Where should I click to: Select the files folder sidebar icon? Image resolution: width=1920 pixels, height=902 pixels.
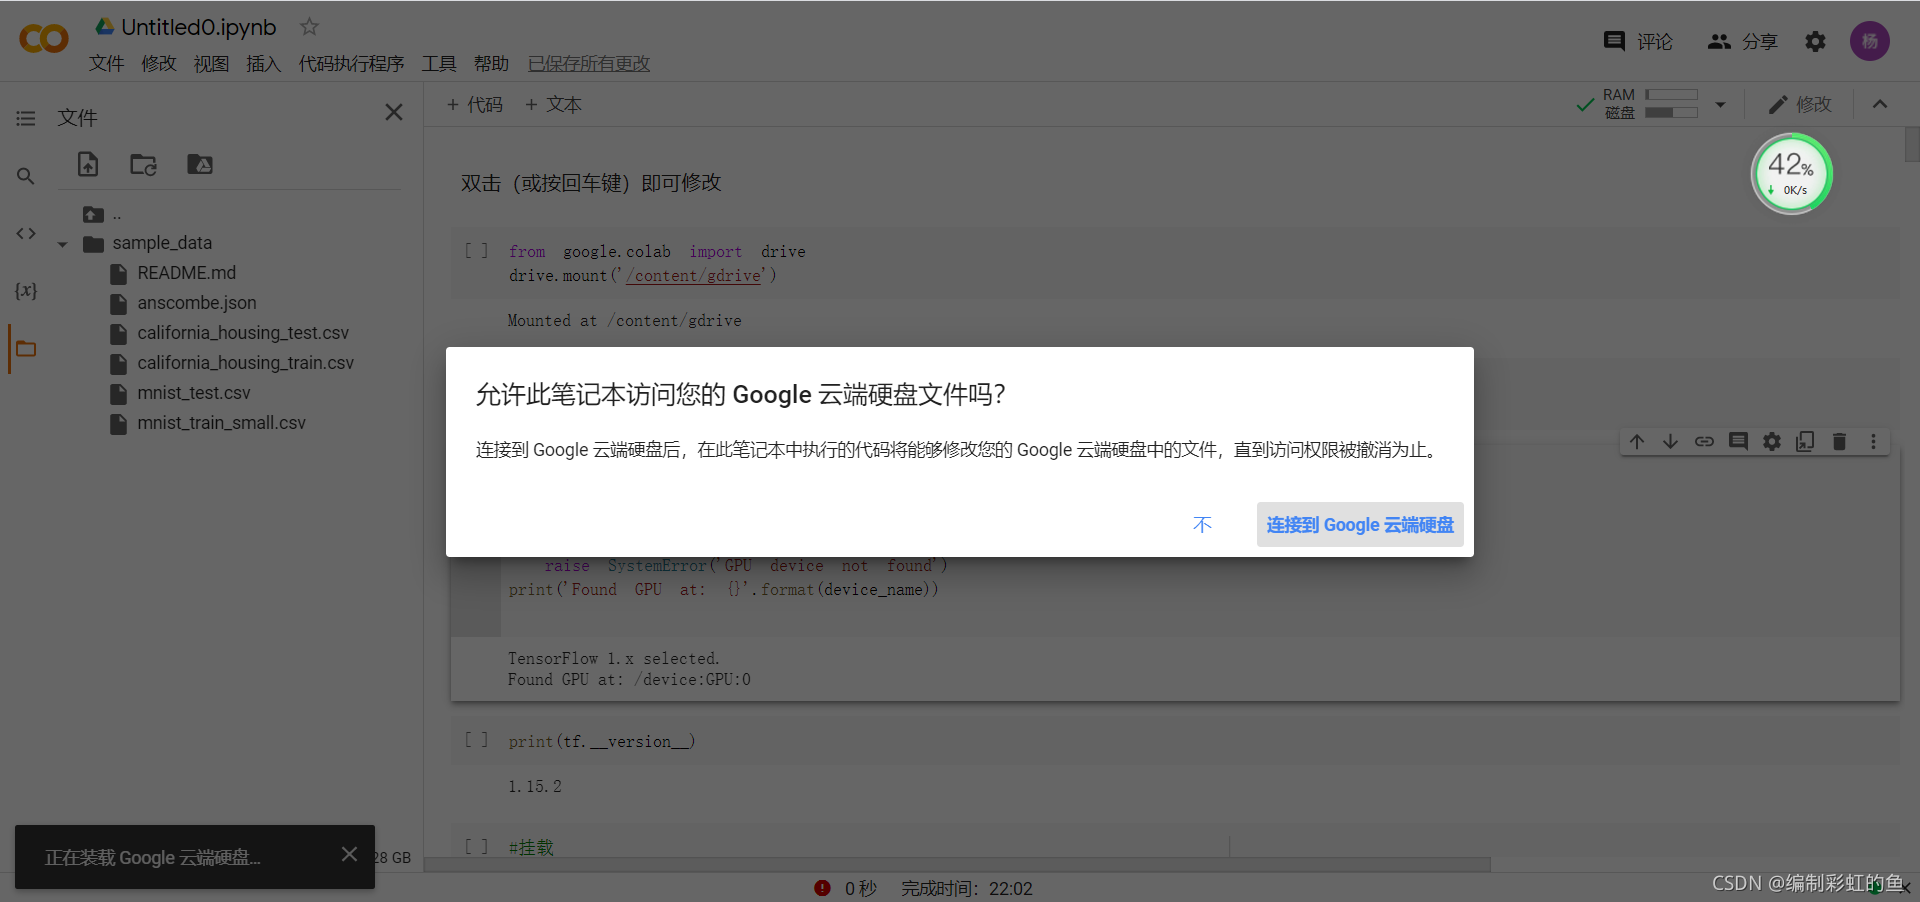click(26, 349)
